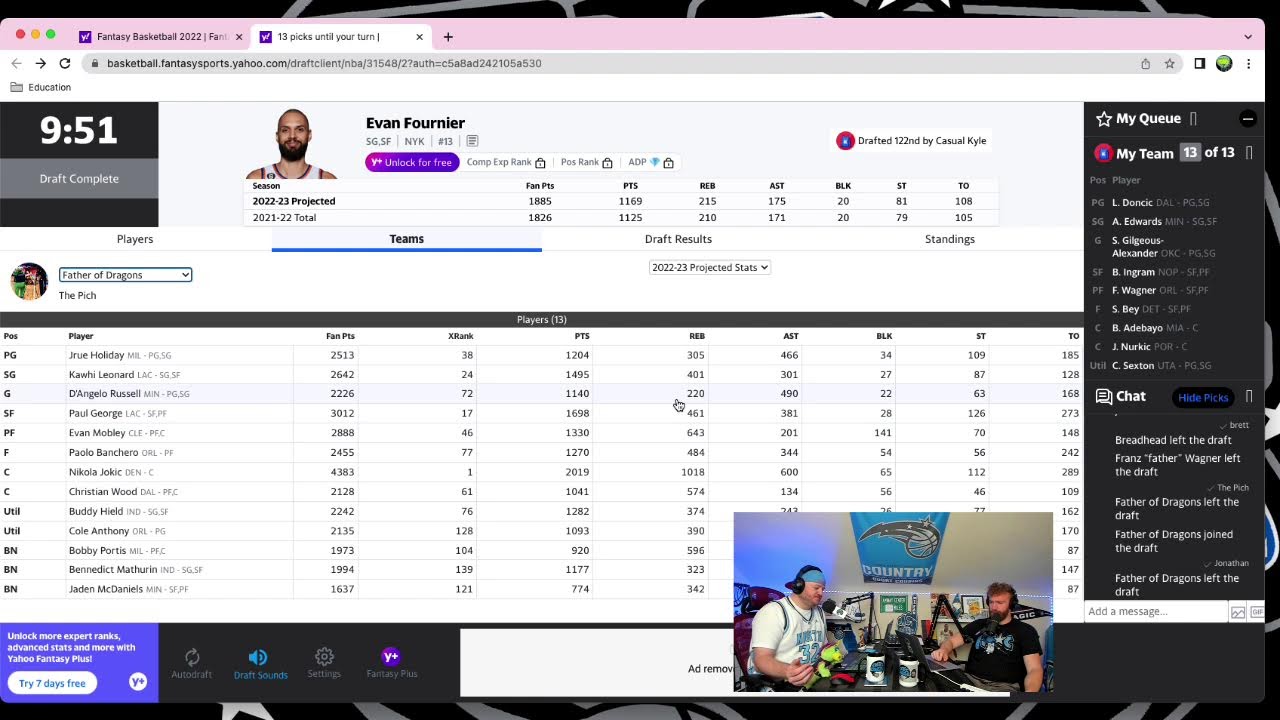Sort by the XRank column header

[460, 336]
